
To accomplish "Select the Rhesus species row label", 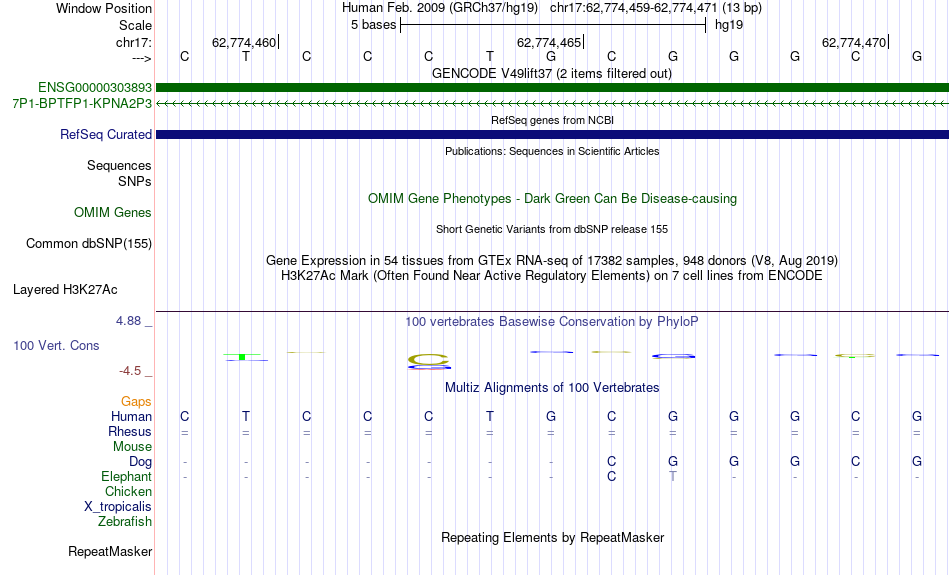I will [130, 431].
